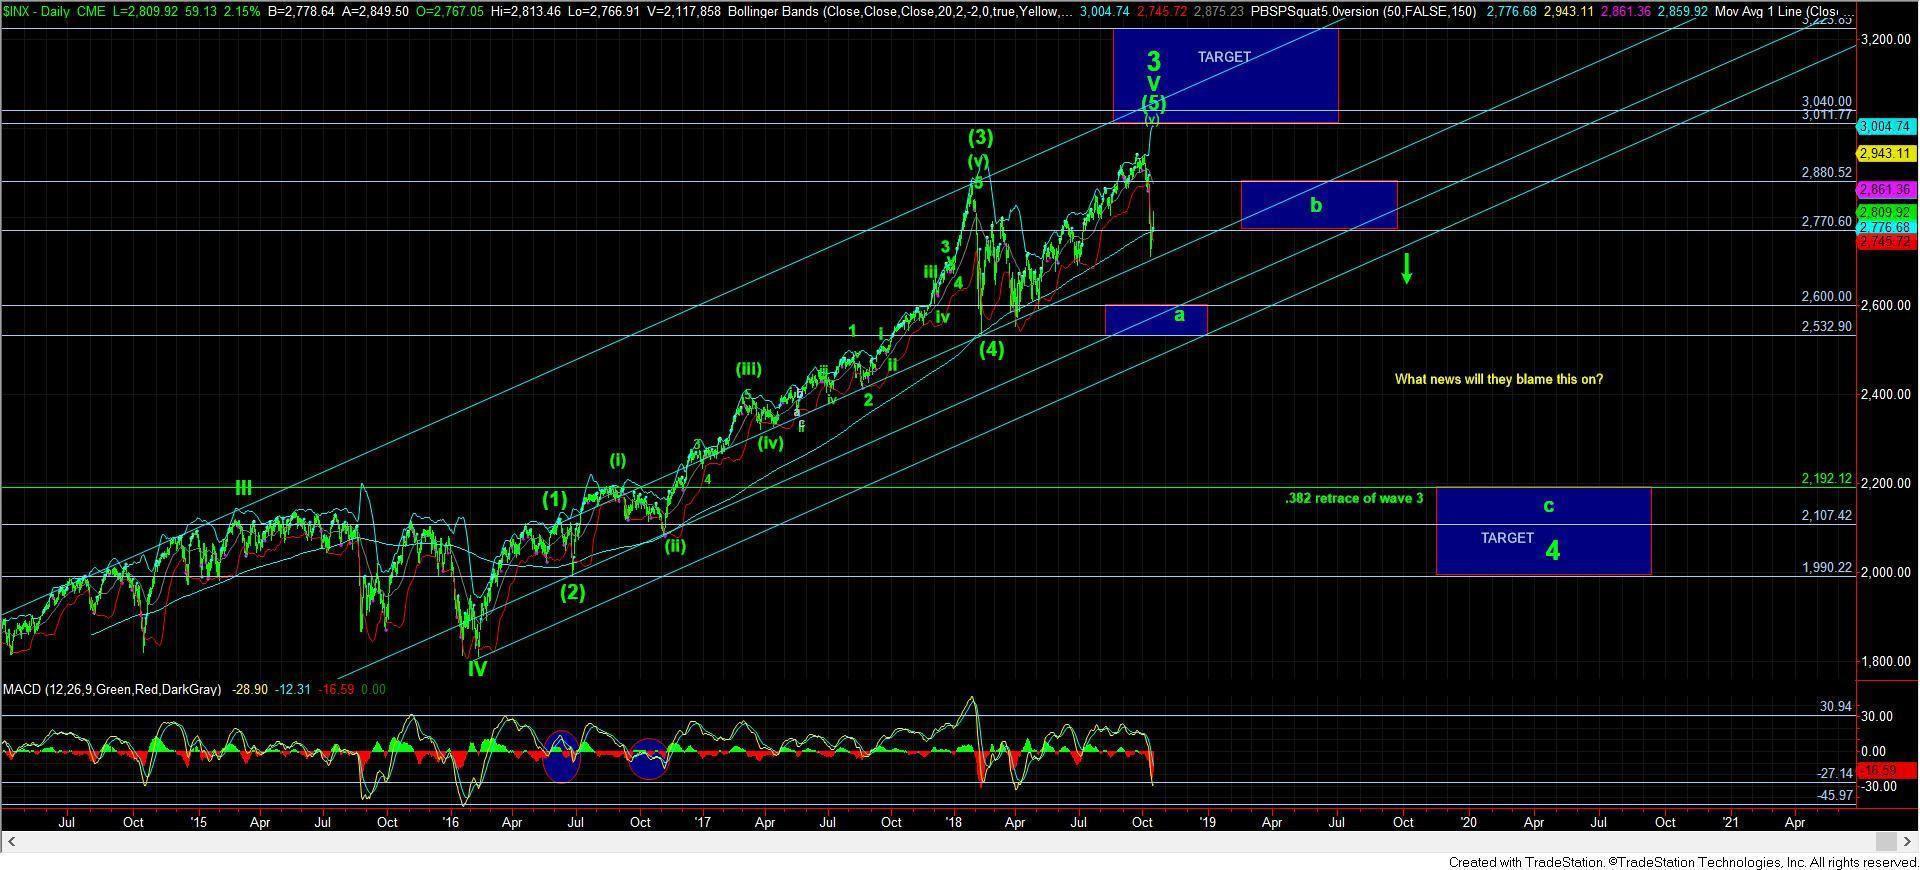Viewport: 1920px width, 870px height.
Task: Click the top wave 3 TARGET rectangle
Action: (1225, 75)
